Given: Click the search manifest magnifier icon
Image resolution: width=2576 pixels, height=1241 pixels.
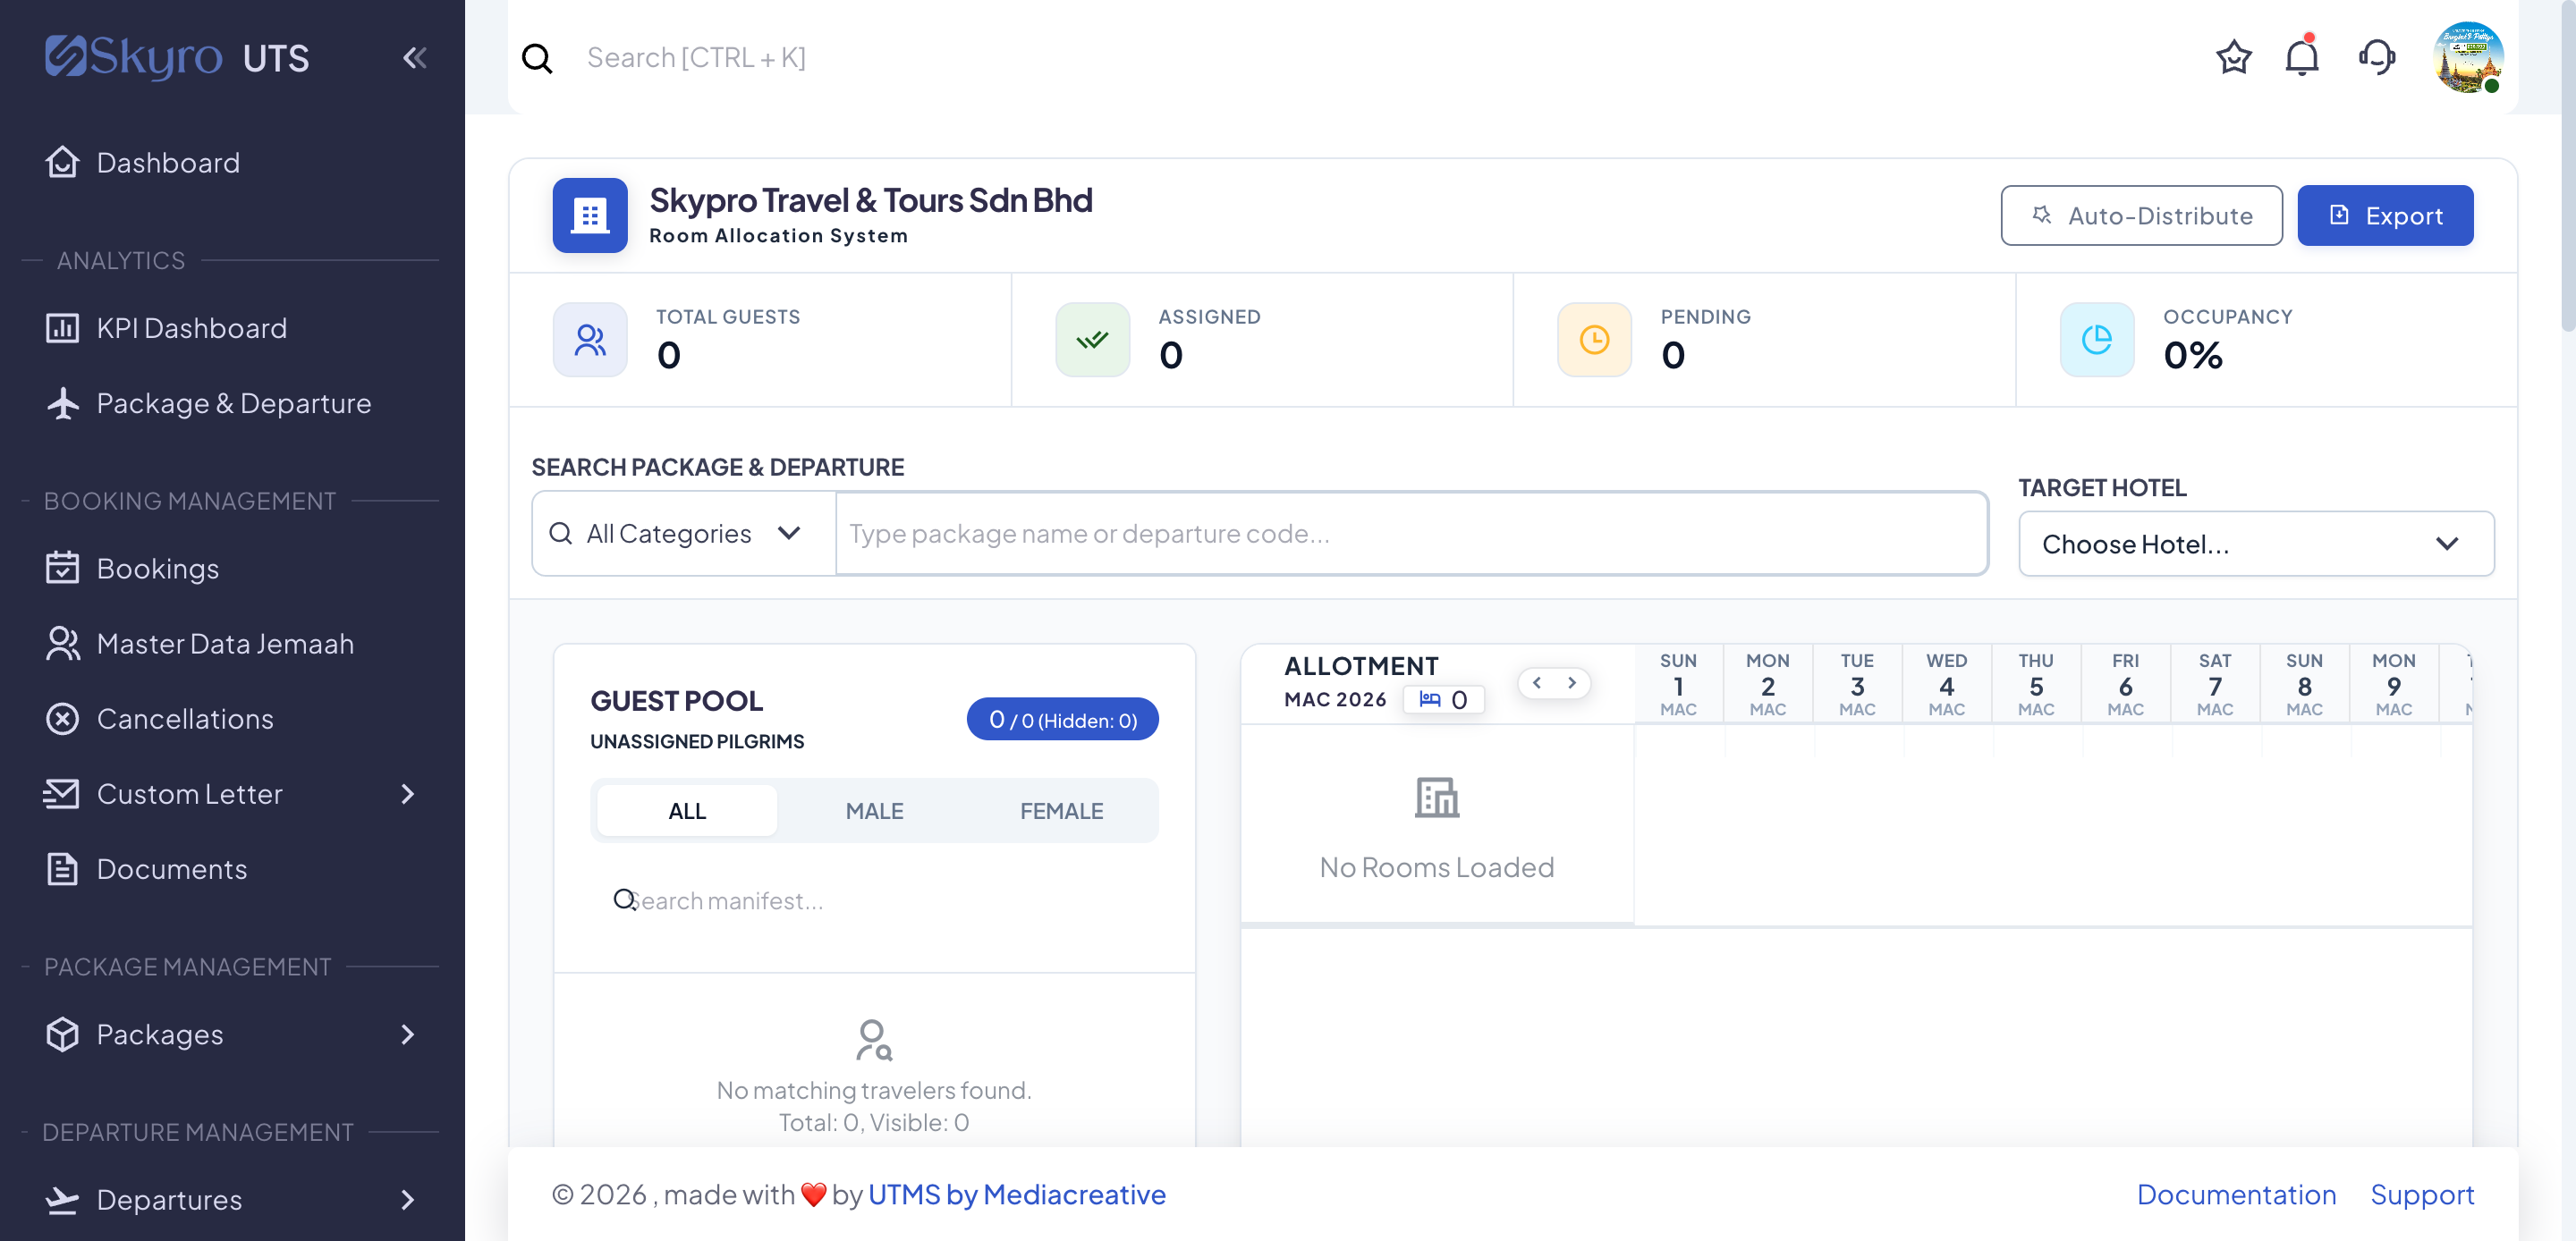Looking at the screenshot, I should [x=624, y=900].
